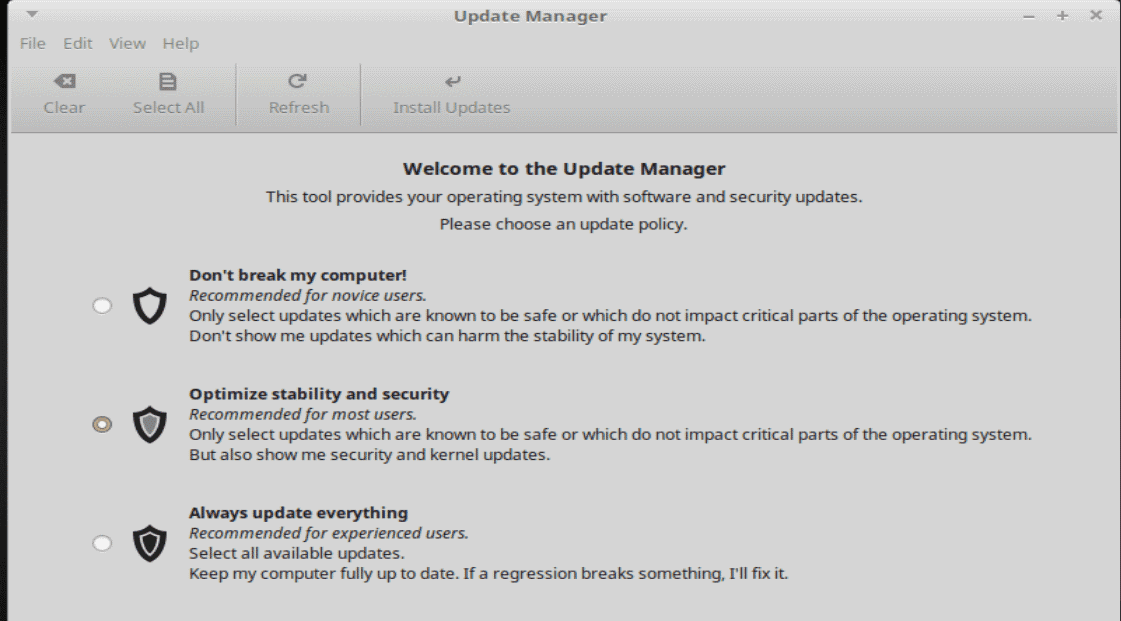Click the Select All document icon

pyautogui.click(x=168, y=81)
